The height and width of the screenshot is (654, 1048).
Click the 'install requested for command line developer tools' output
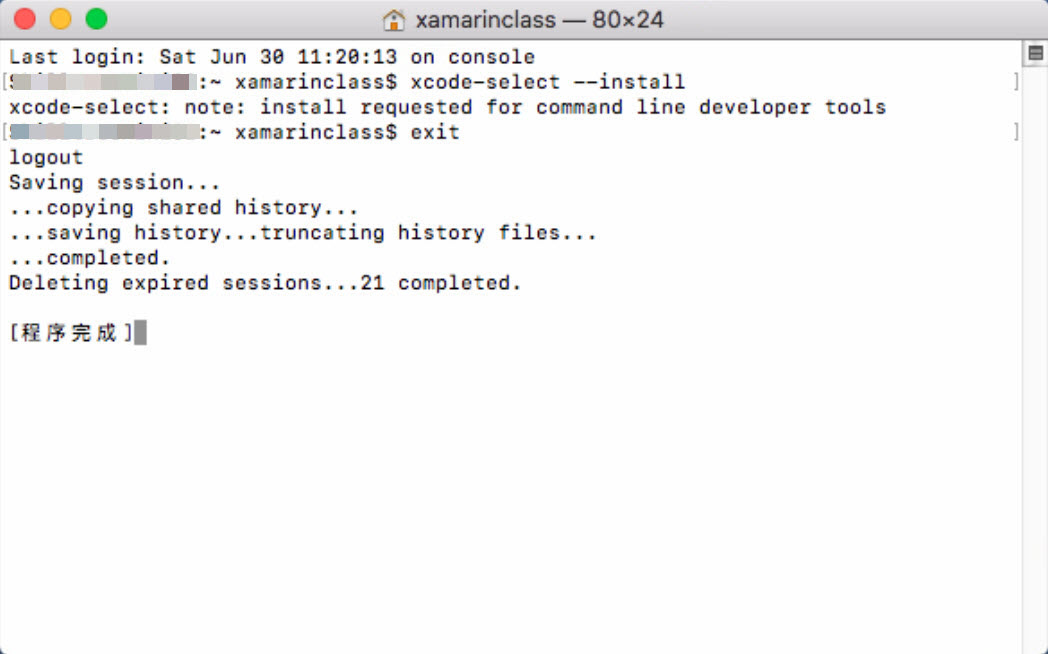coord(573,107)
